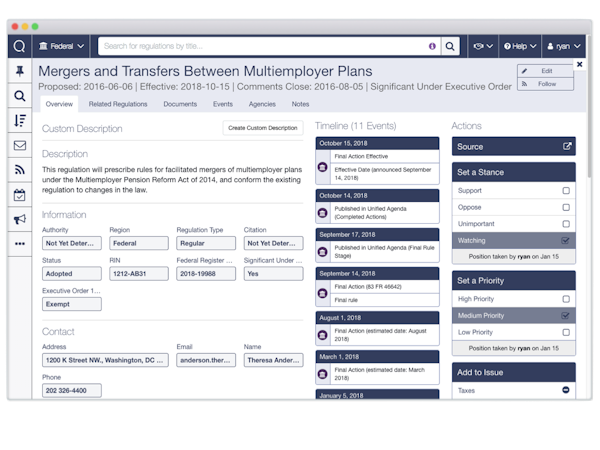Click the Address field 1200 K Street NW
Screen dimensions: 600x450
(105, 360)
